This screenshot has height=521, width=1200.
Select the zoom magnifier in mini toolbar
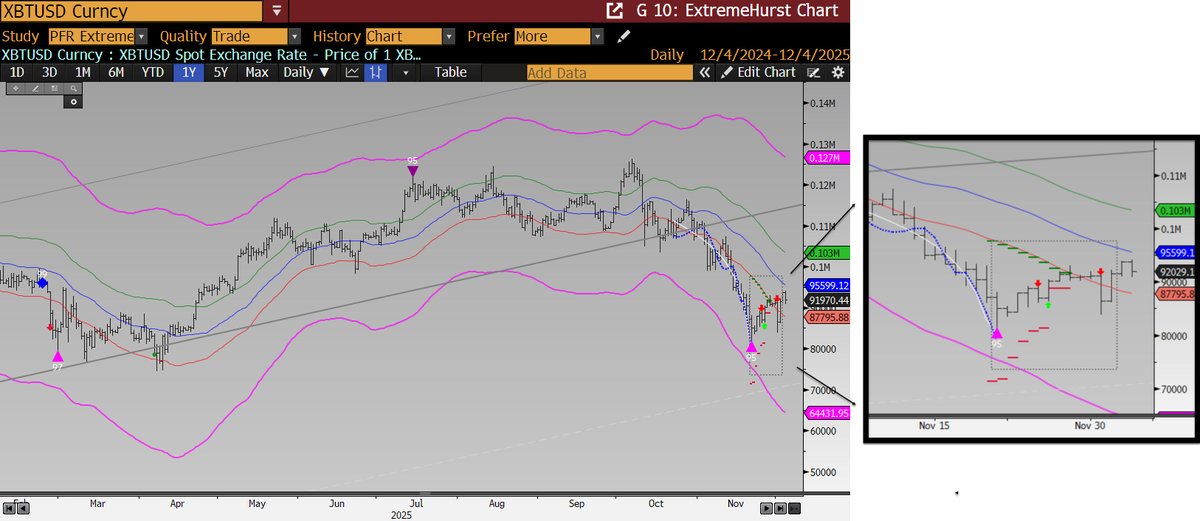coord(73,89)
